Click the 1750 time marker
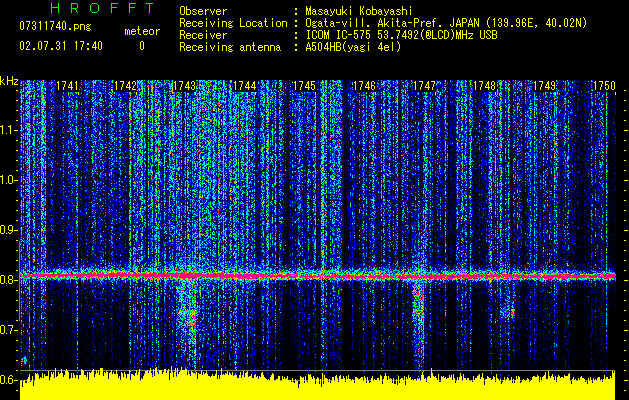The width and height of the screenshot is (629, 400). (605, 86)
